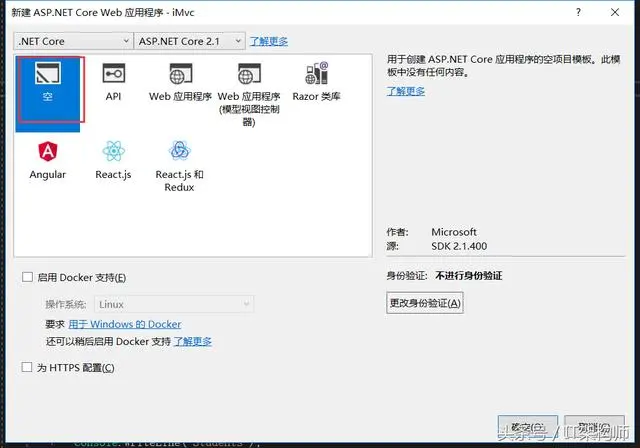This screenshot has height=448, width=640.
Task: Open 了解更多 link beside version dropdown
Action: tap(269, 41)
